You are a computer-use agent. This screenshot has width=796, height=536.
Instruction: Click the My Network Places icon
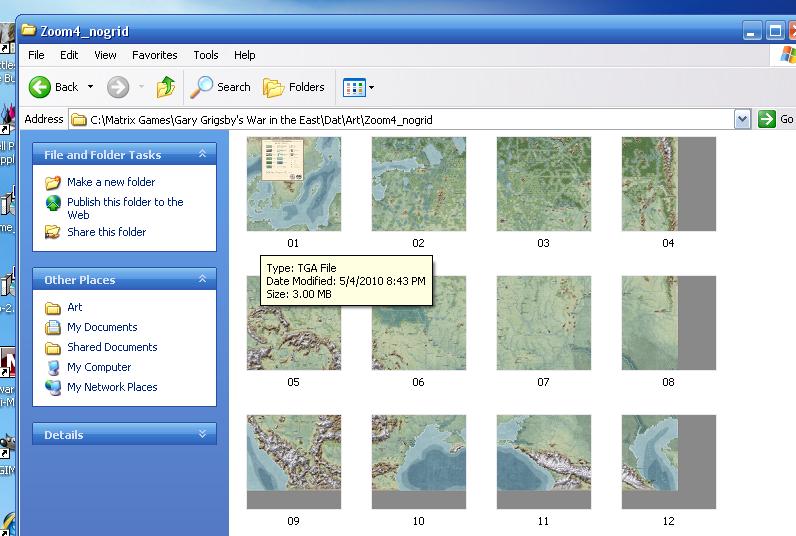(53, 388)
